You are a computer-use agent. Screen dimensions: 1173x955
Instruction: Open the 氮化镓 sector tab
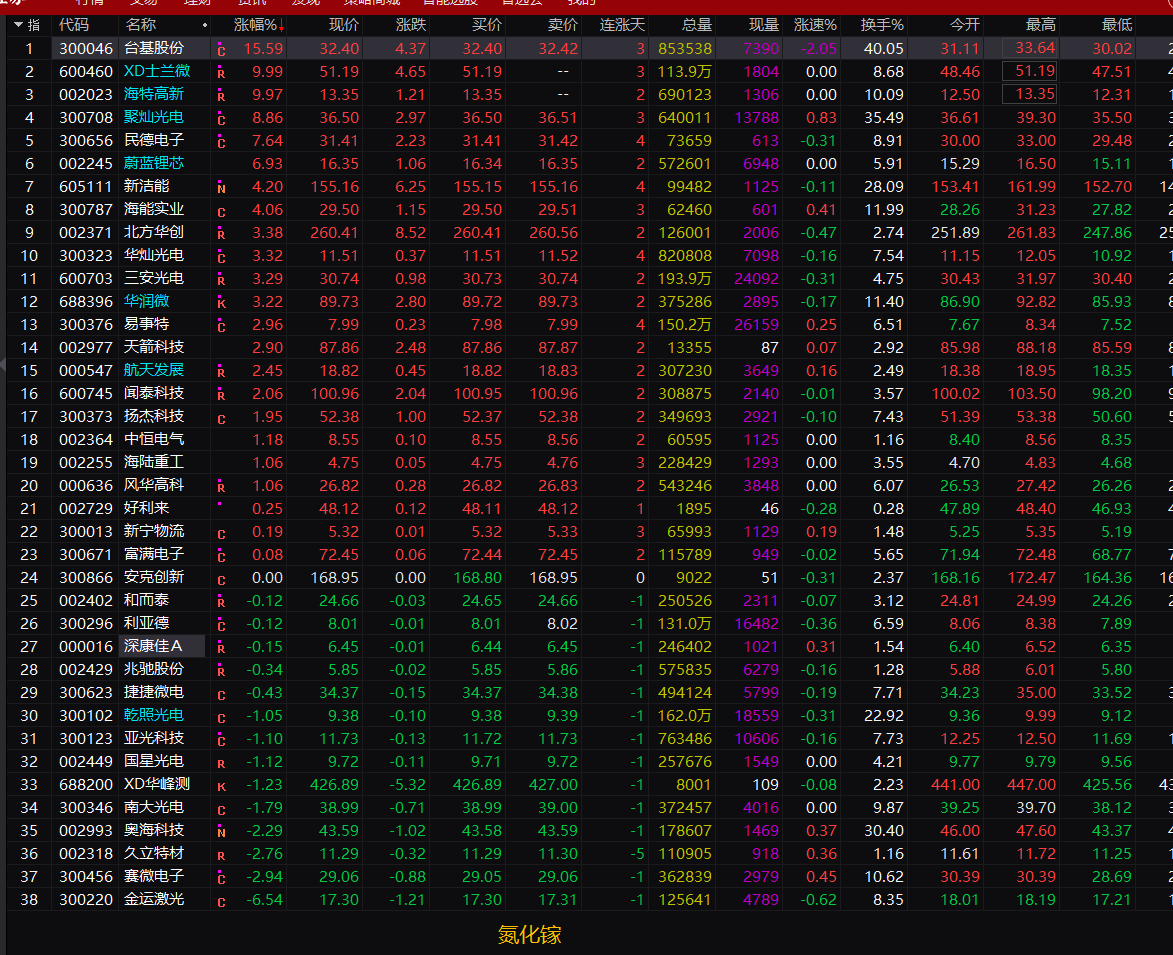[x=529, y=935]
